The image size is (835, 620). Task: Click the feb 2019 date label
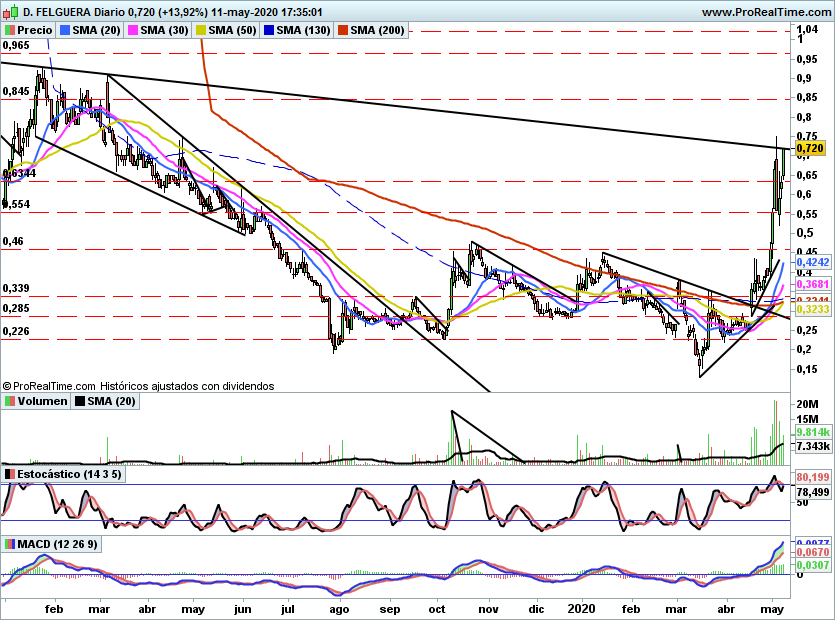54,609
